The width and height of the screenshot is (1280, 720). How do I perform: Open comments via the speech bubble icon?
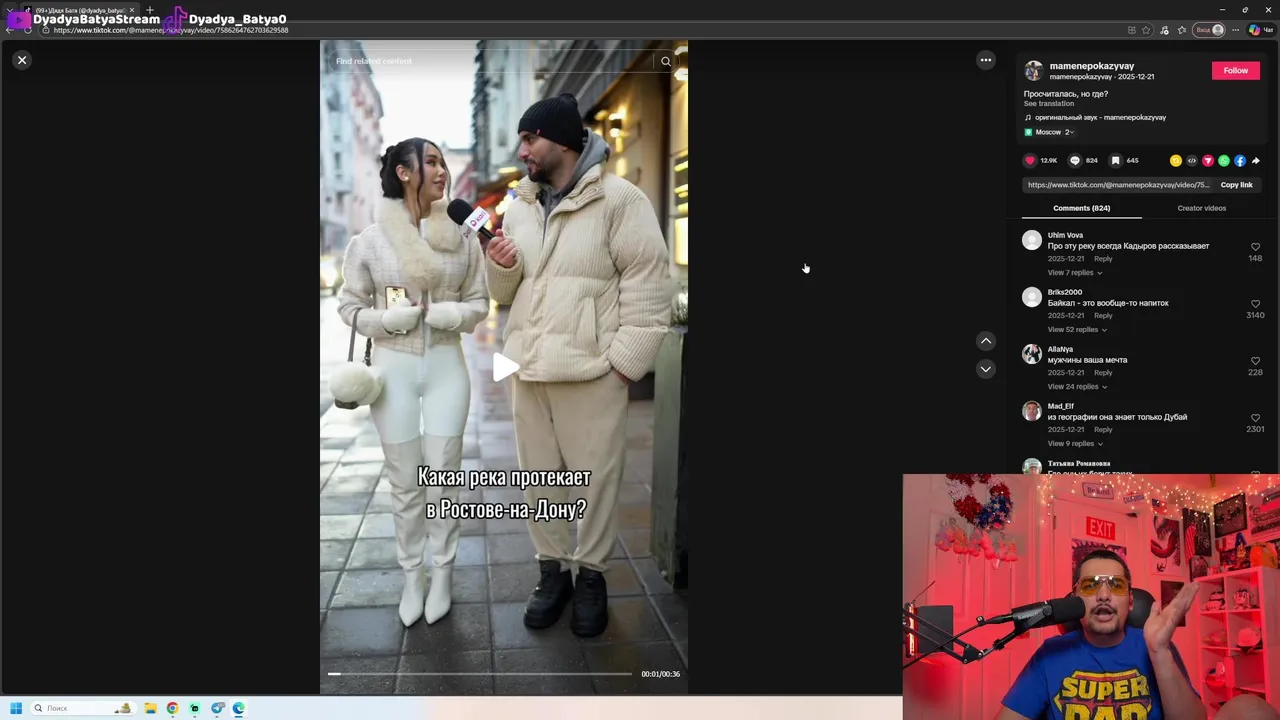click(1075, 160)
